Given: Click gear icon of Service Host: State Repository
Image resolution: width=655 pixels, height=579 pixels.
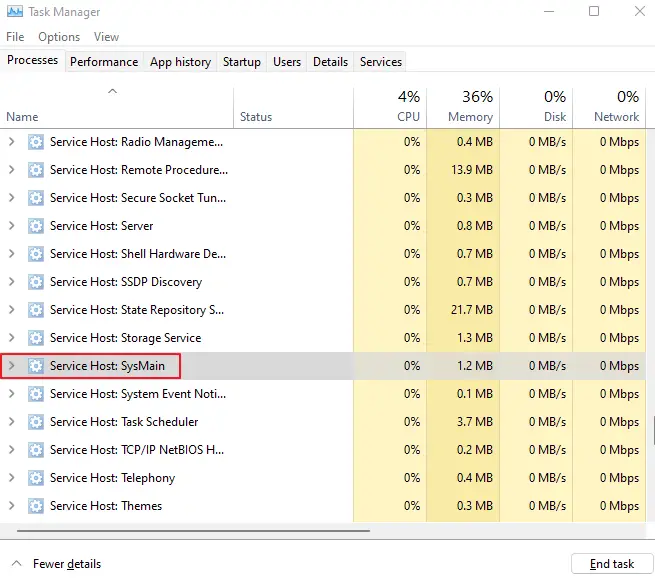Looking at the screenshot, I should [x=36, y=310].
